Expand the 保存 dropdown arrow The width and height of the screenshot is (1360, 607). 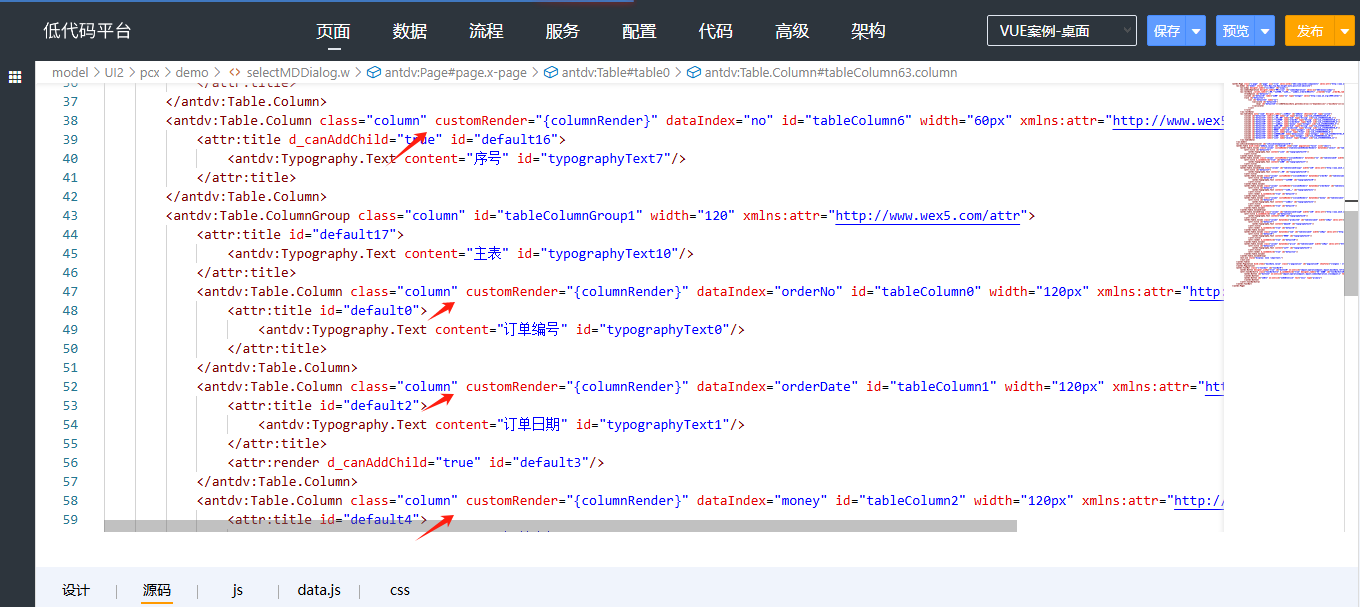click(x=1195, y=31)
